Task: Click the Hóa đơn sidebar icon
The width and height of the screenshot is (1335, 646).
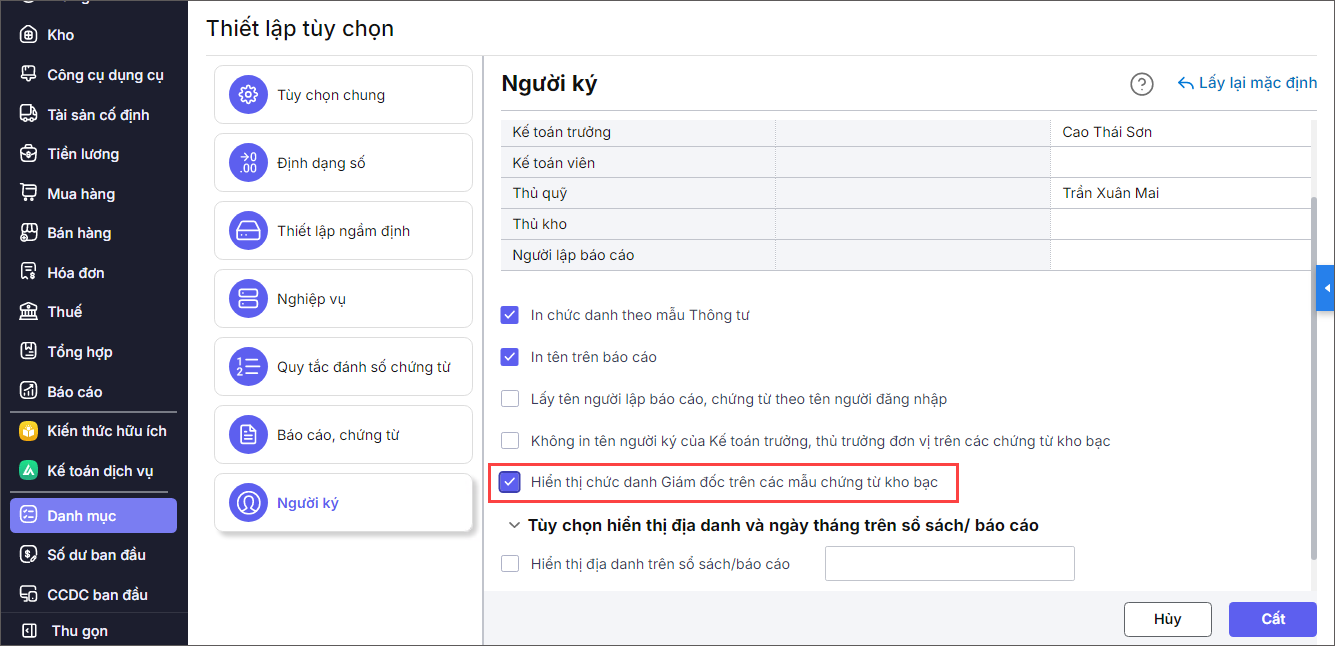Action: click(x=29, y=272)
